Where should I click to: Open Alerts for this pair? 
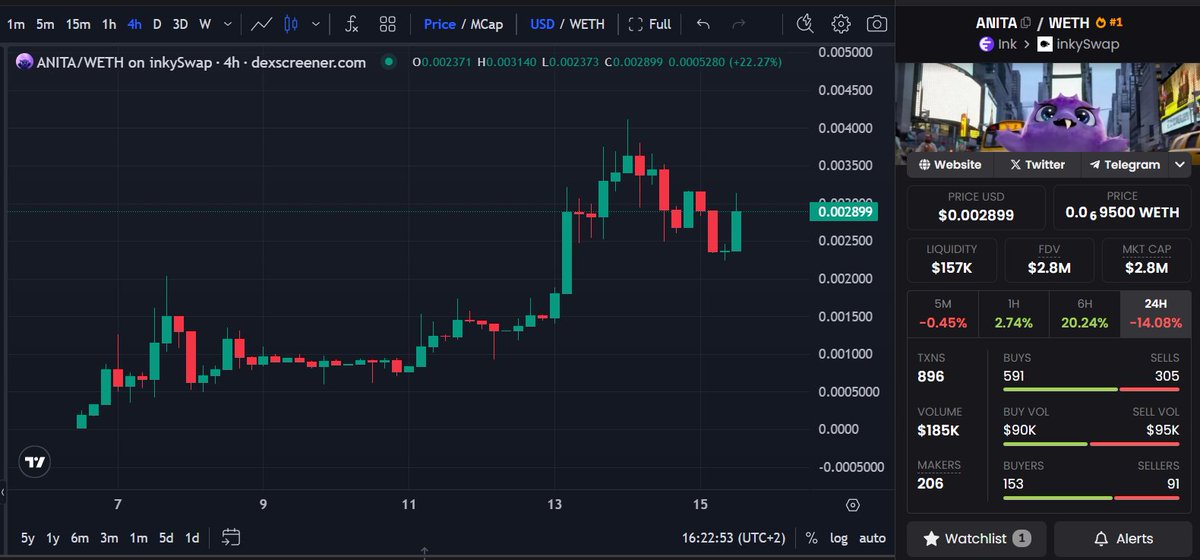pyautogui.click(x=1123, y=538)
